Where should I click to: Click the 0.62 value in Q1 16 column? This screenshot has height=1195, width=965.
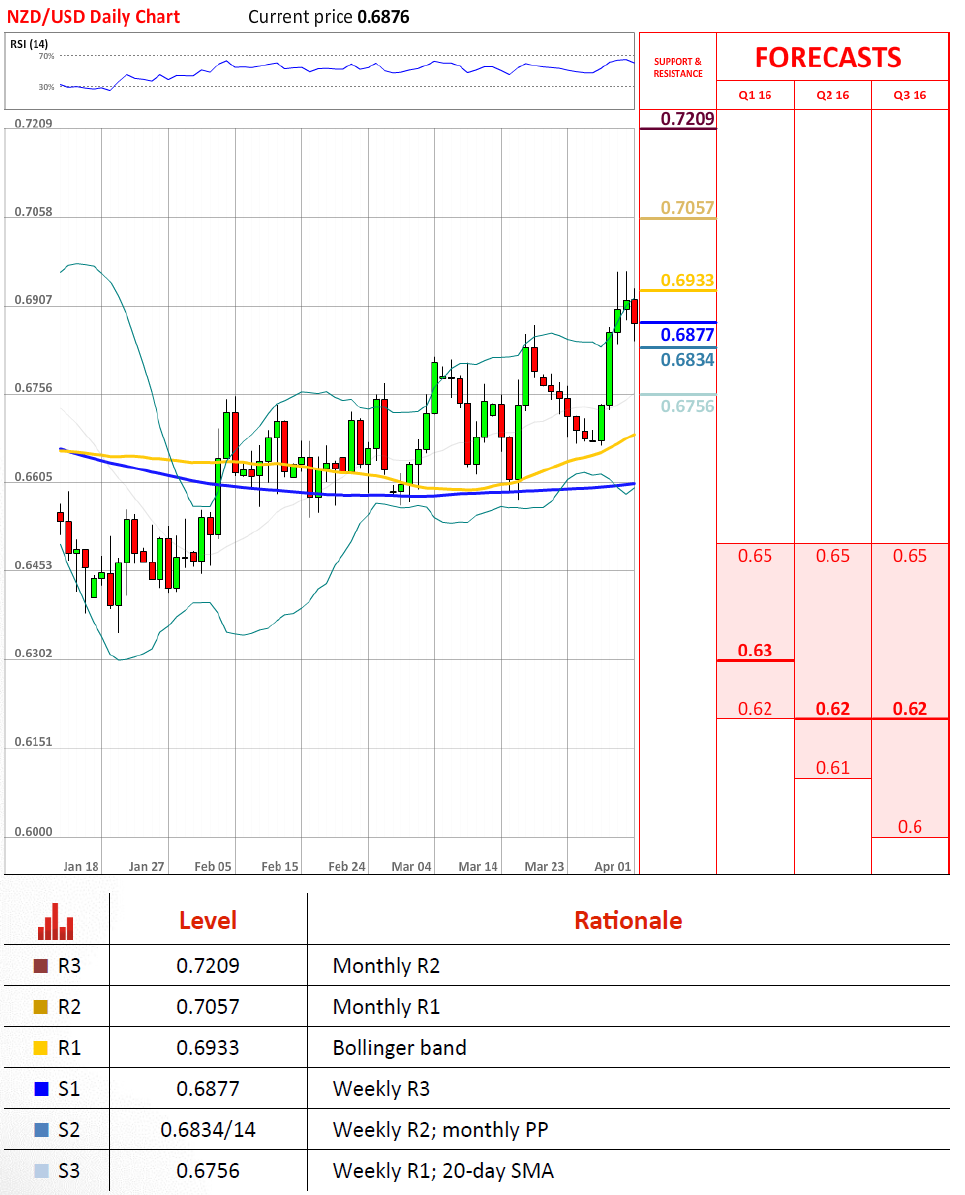click(x=755, y=709)
